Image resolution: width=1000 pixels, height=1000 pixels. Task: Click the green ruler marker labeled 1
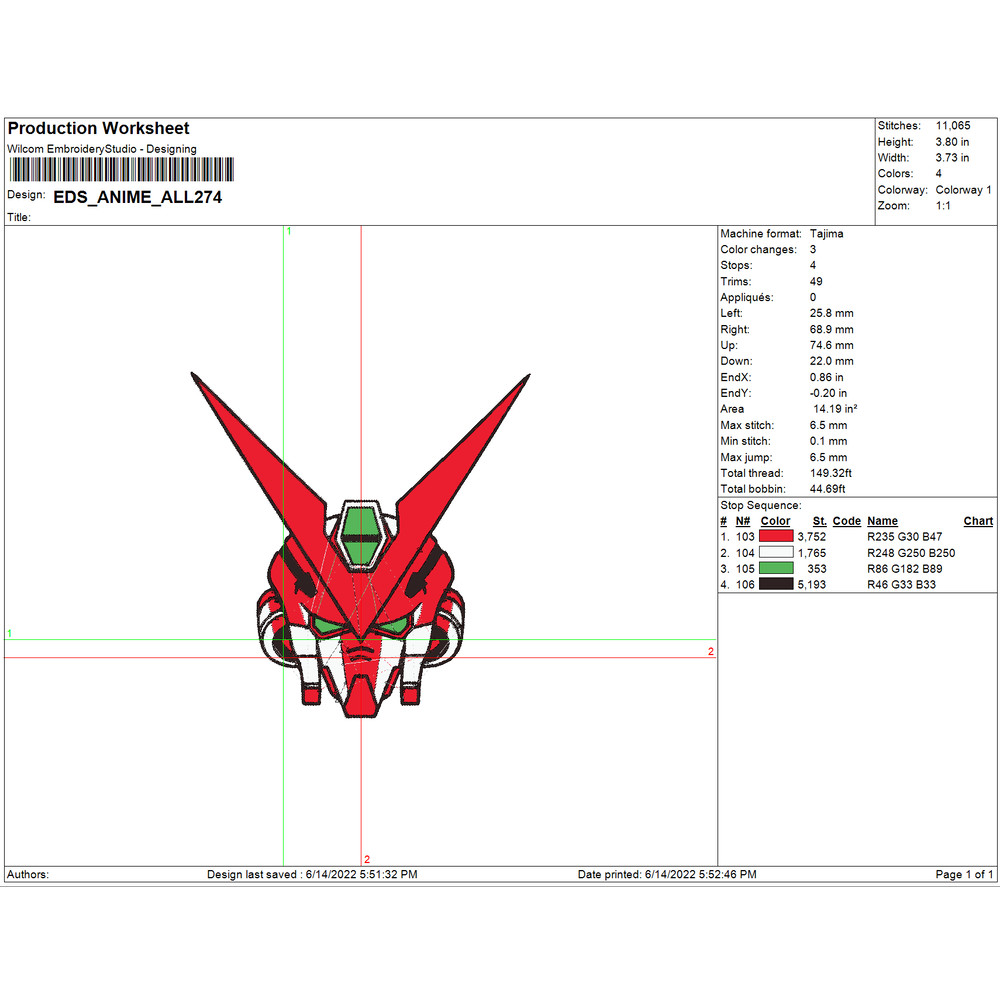(289, 231)
